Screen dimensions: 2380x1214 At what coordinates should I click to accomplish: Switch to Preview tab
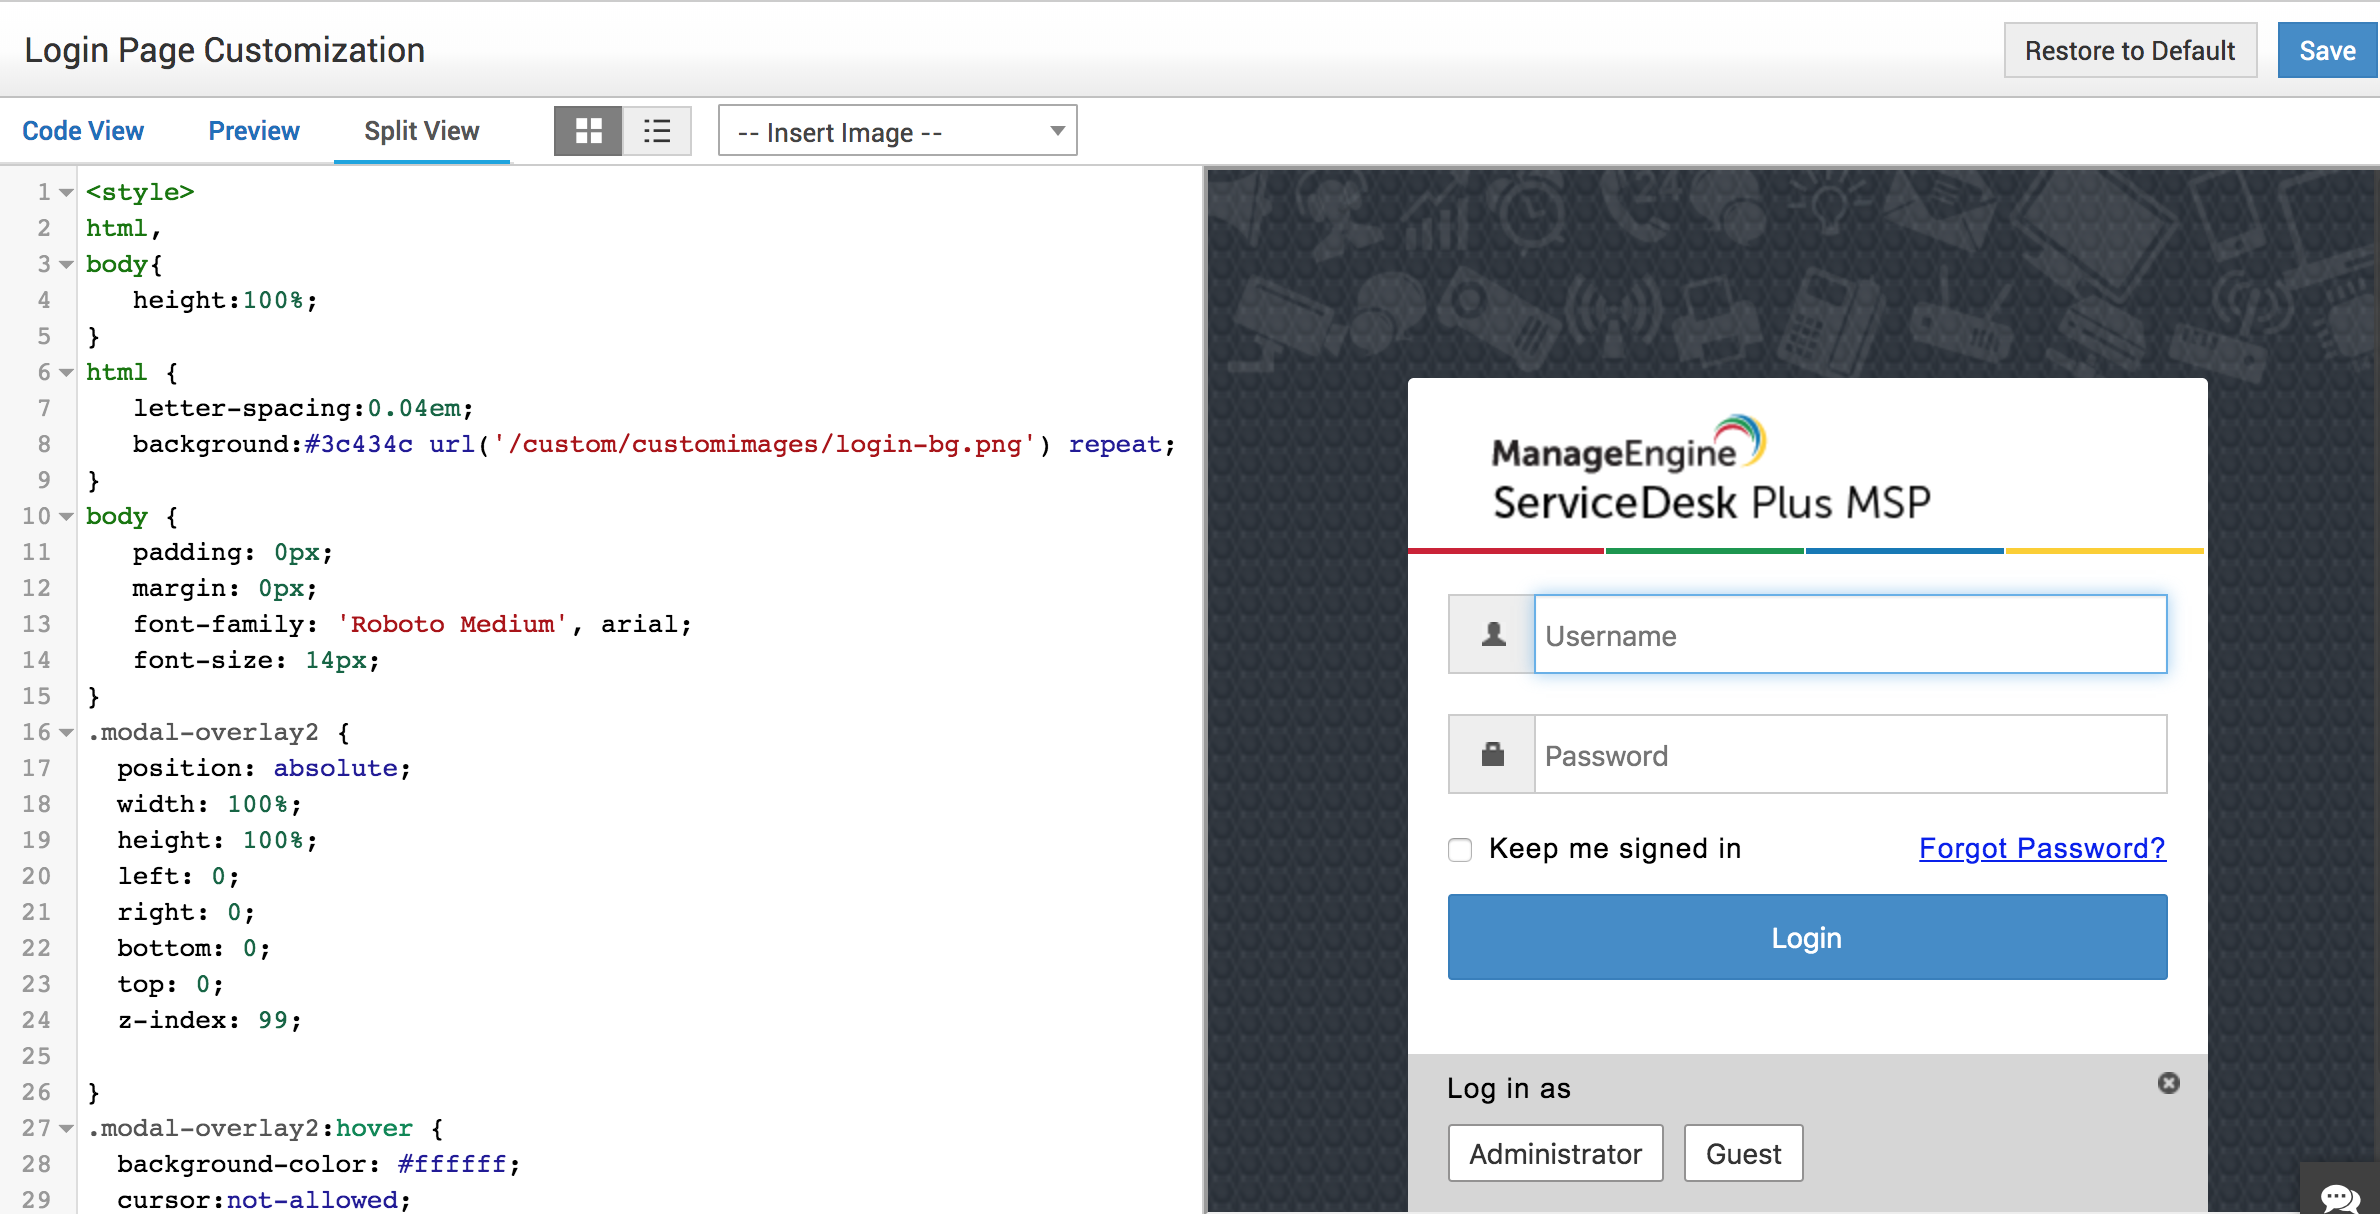pos(254,132)
